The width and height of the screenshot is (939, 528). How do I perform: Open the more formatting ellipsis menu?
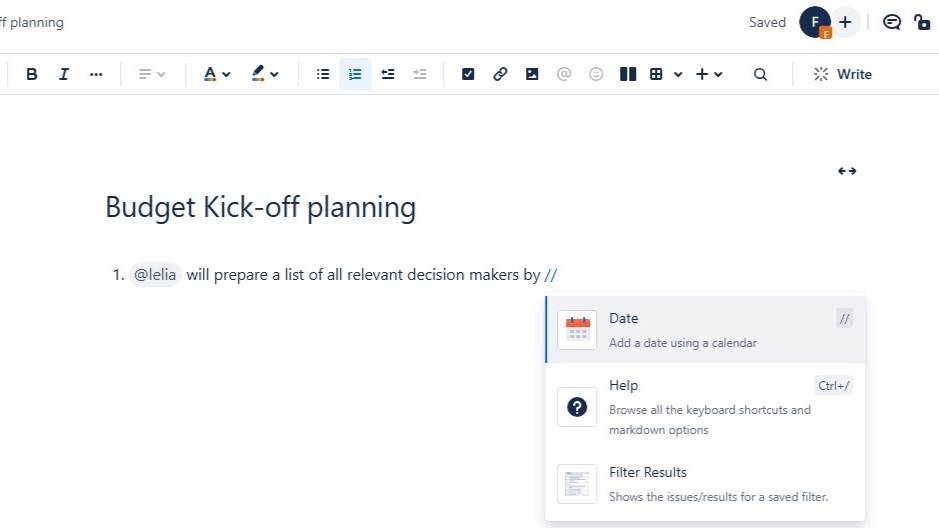96,74
